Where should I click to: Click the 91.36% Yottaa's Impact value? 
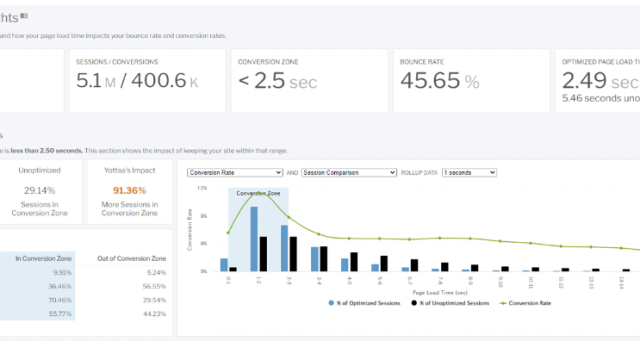[129, 191]
